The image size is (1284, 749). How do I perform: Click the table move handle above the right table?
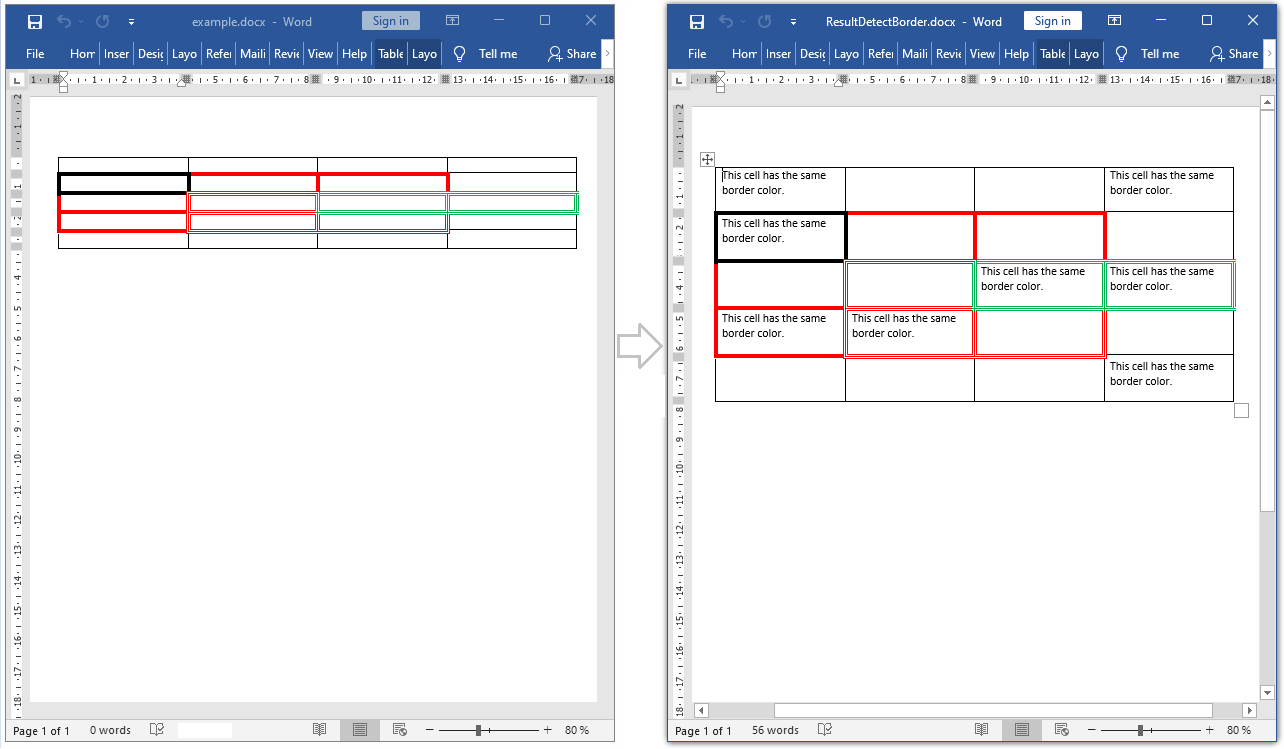click(x=707, y=159)
